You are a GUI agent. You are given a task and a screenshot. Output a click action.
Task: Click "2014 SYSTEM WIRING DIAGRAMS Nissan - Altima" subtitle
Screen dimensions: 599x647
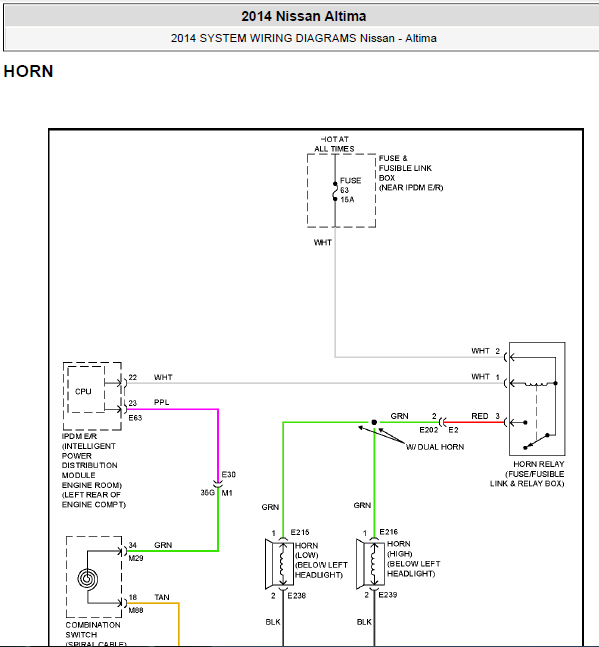pos(304,38)
